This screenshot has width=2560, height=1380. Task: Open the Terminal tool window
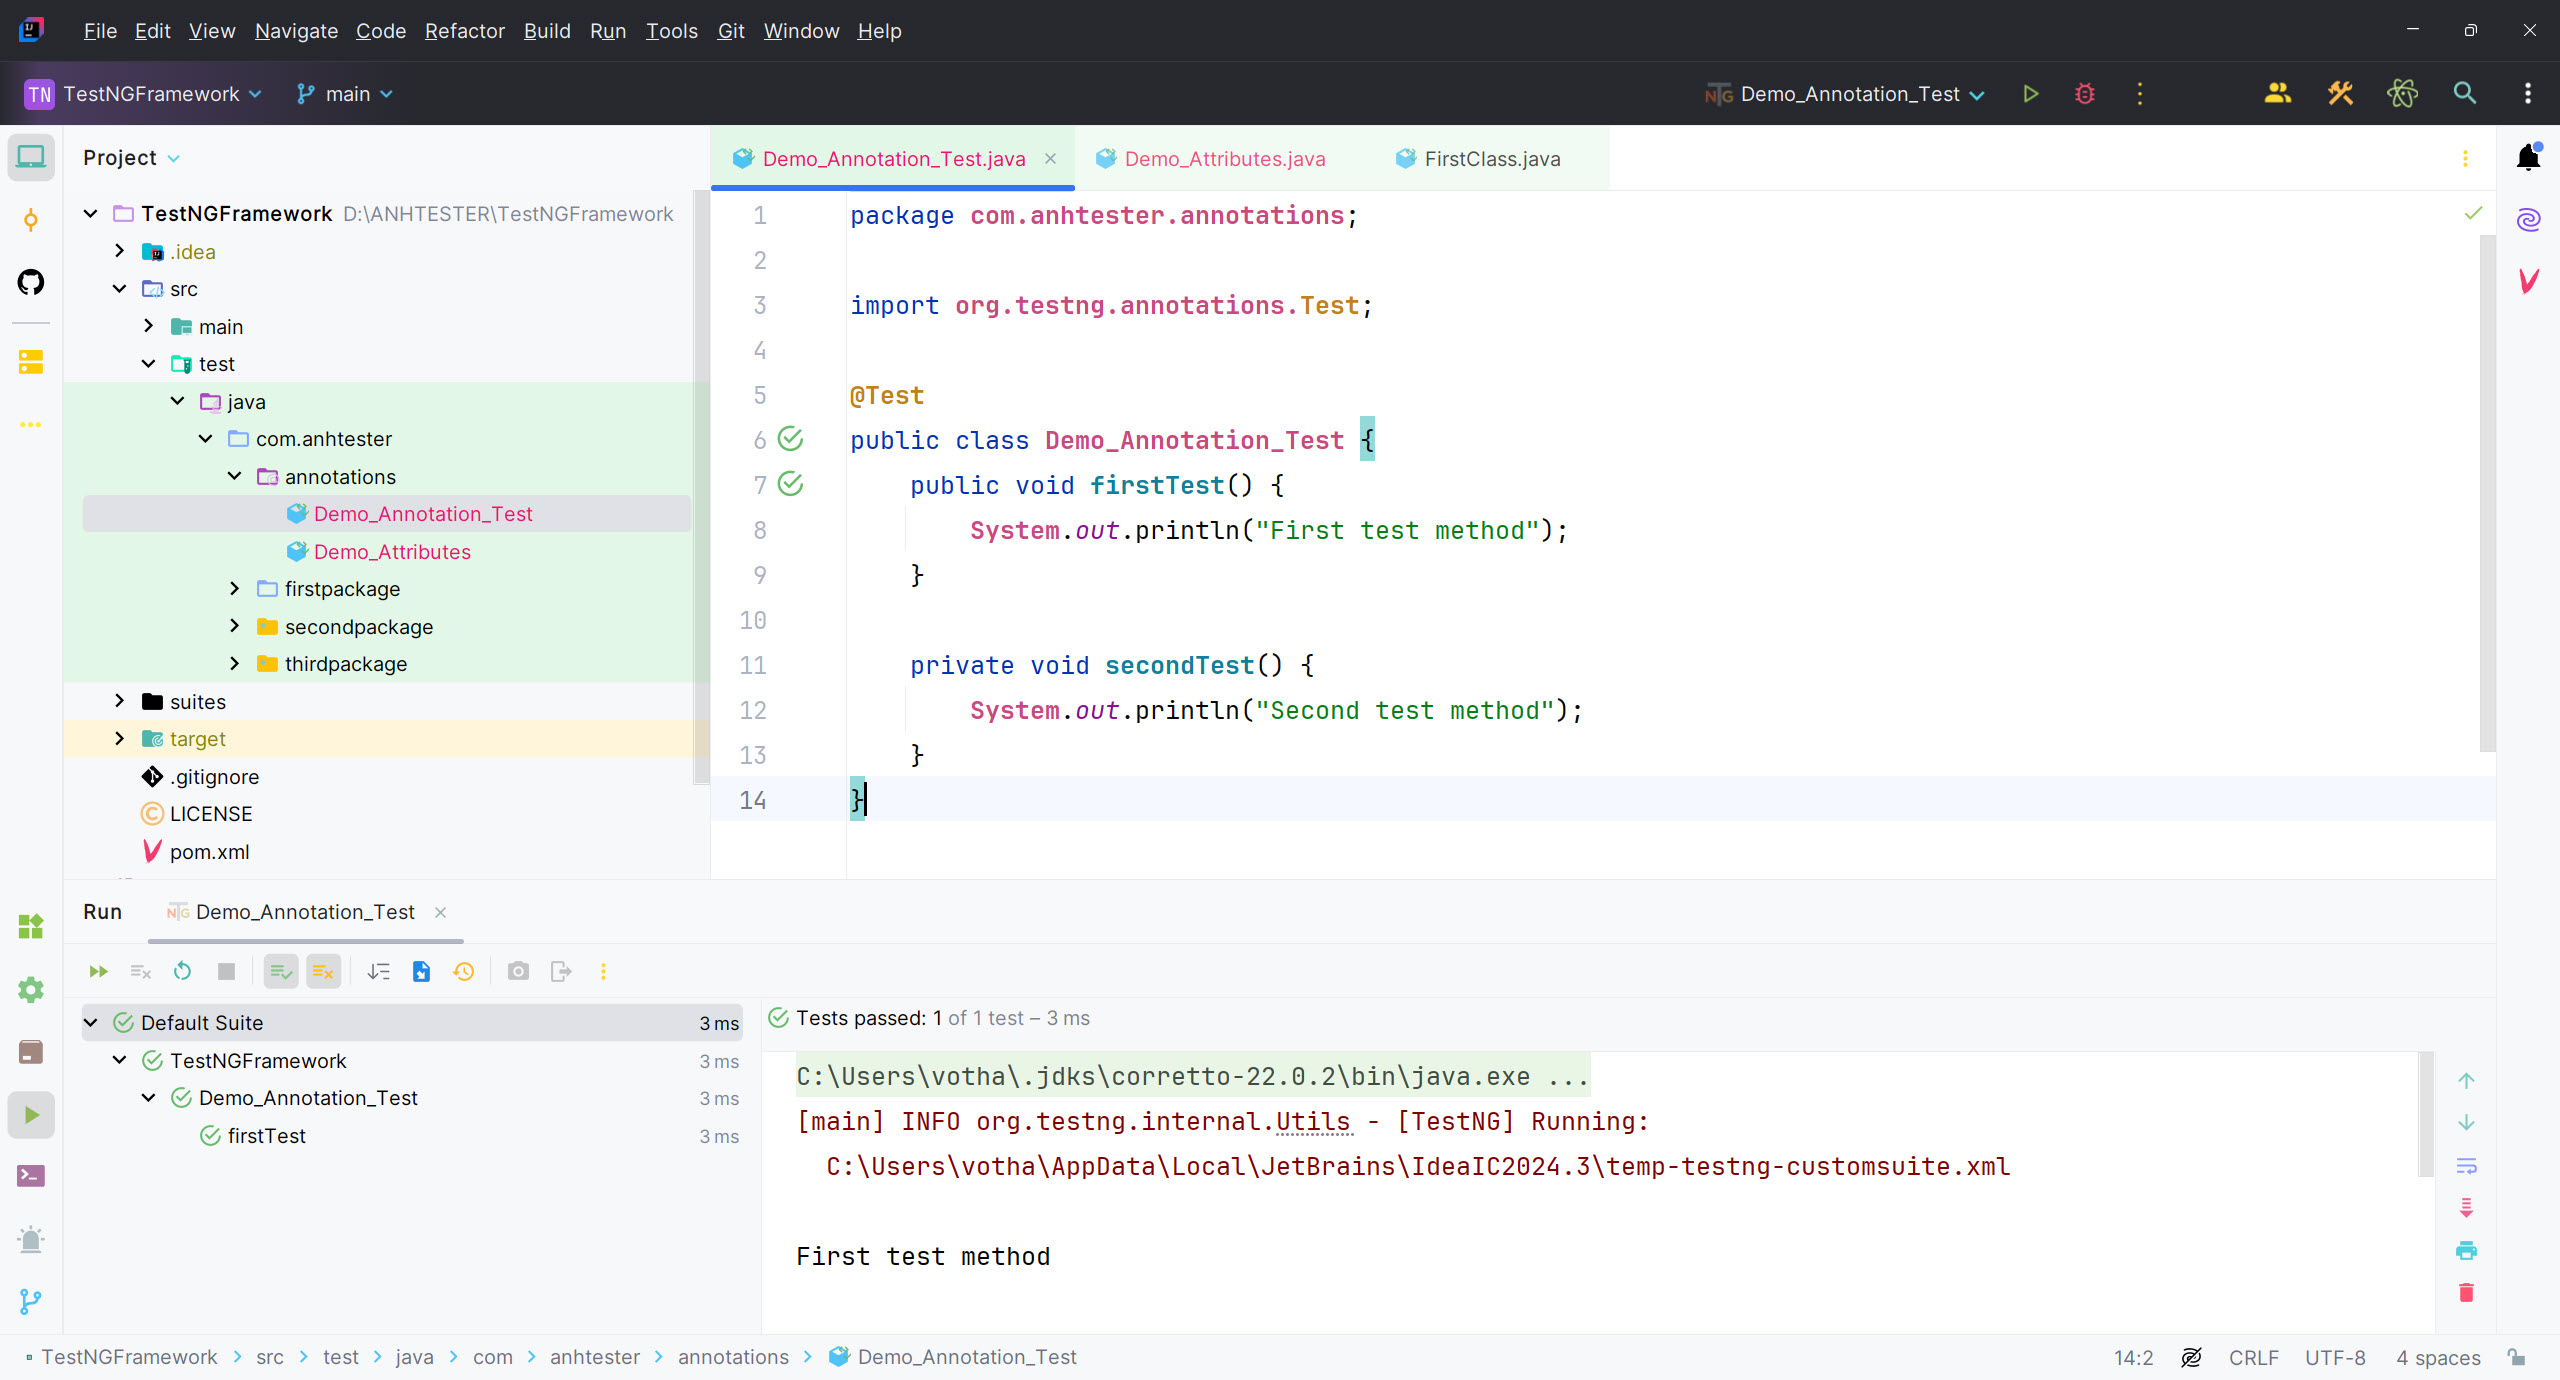coord(31,1176)
